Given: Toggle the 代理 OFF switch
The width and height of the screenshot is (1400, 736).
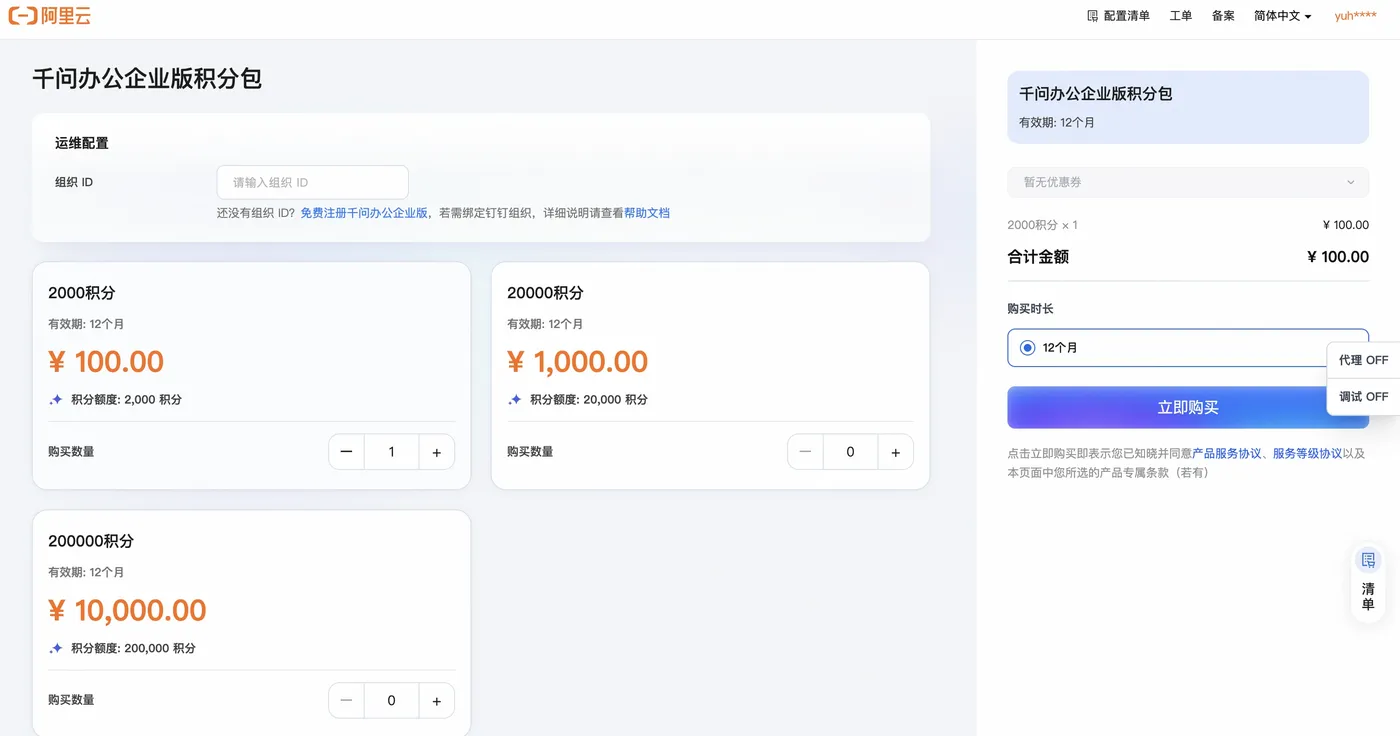Looking at the screenshot, I should pyautogui.click(x=1363, y=360).
